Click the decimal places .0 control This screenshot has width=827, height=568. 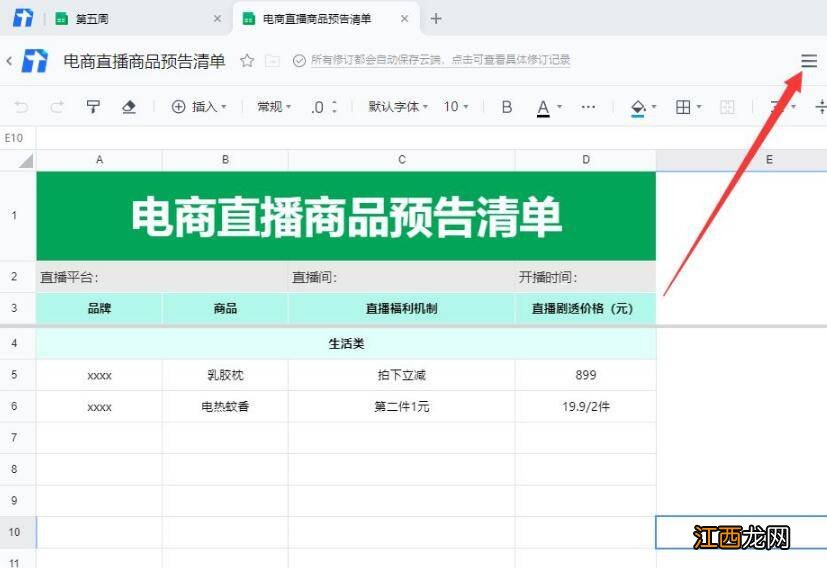(x=324, y=107)
